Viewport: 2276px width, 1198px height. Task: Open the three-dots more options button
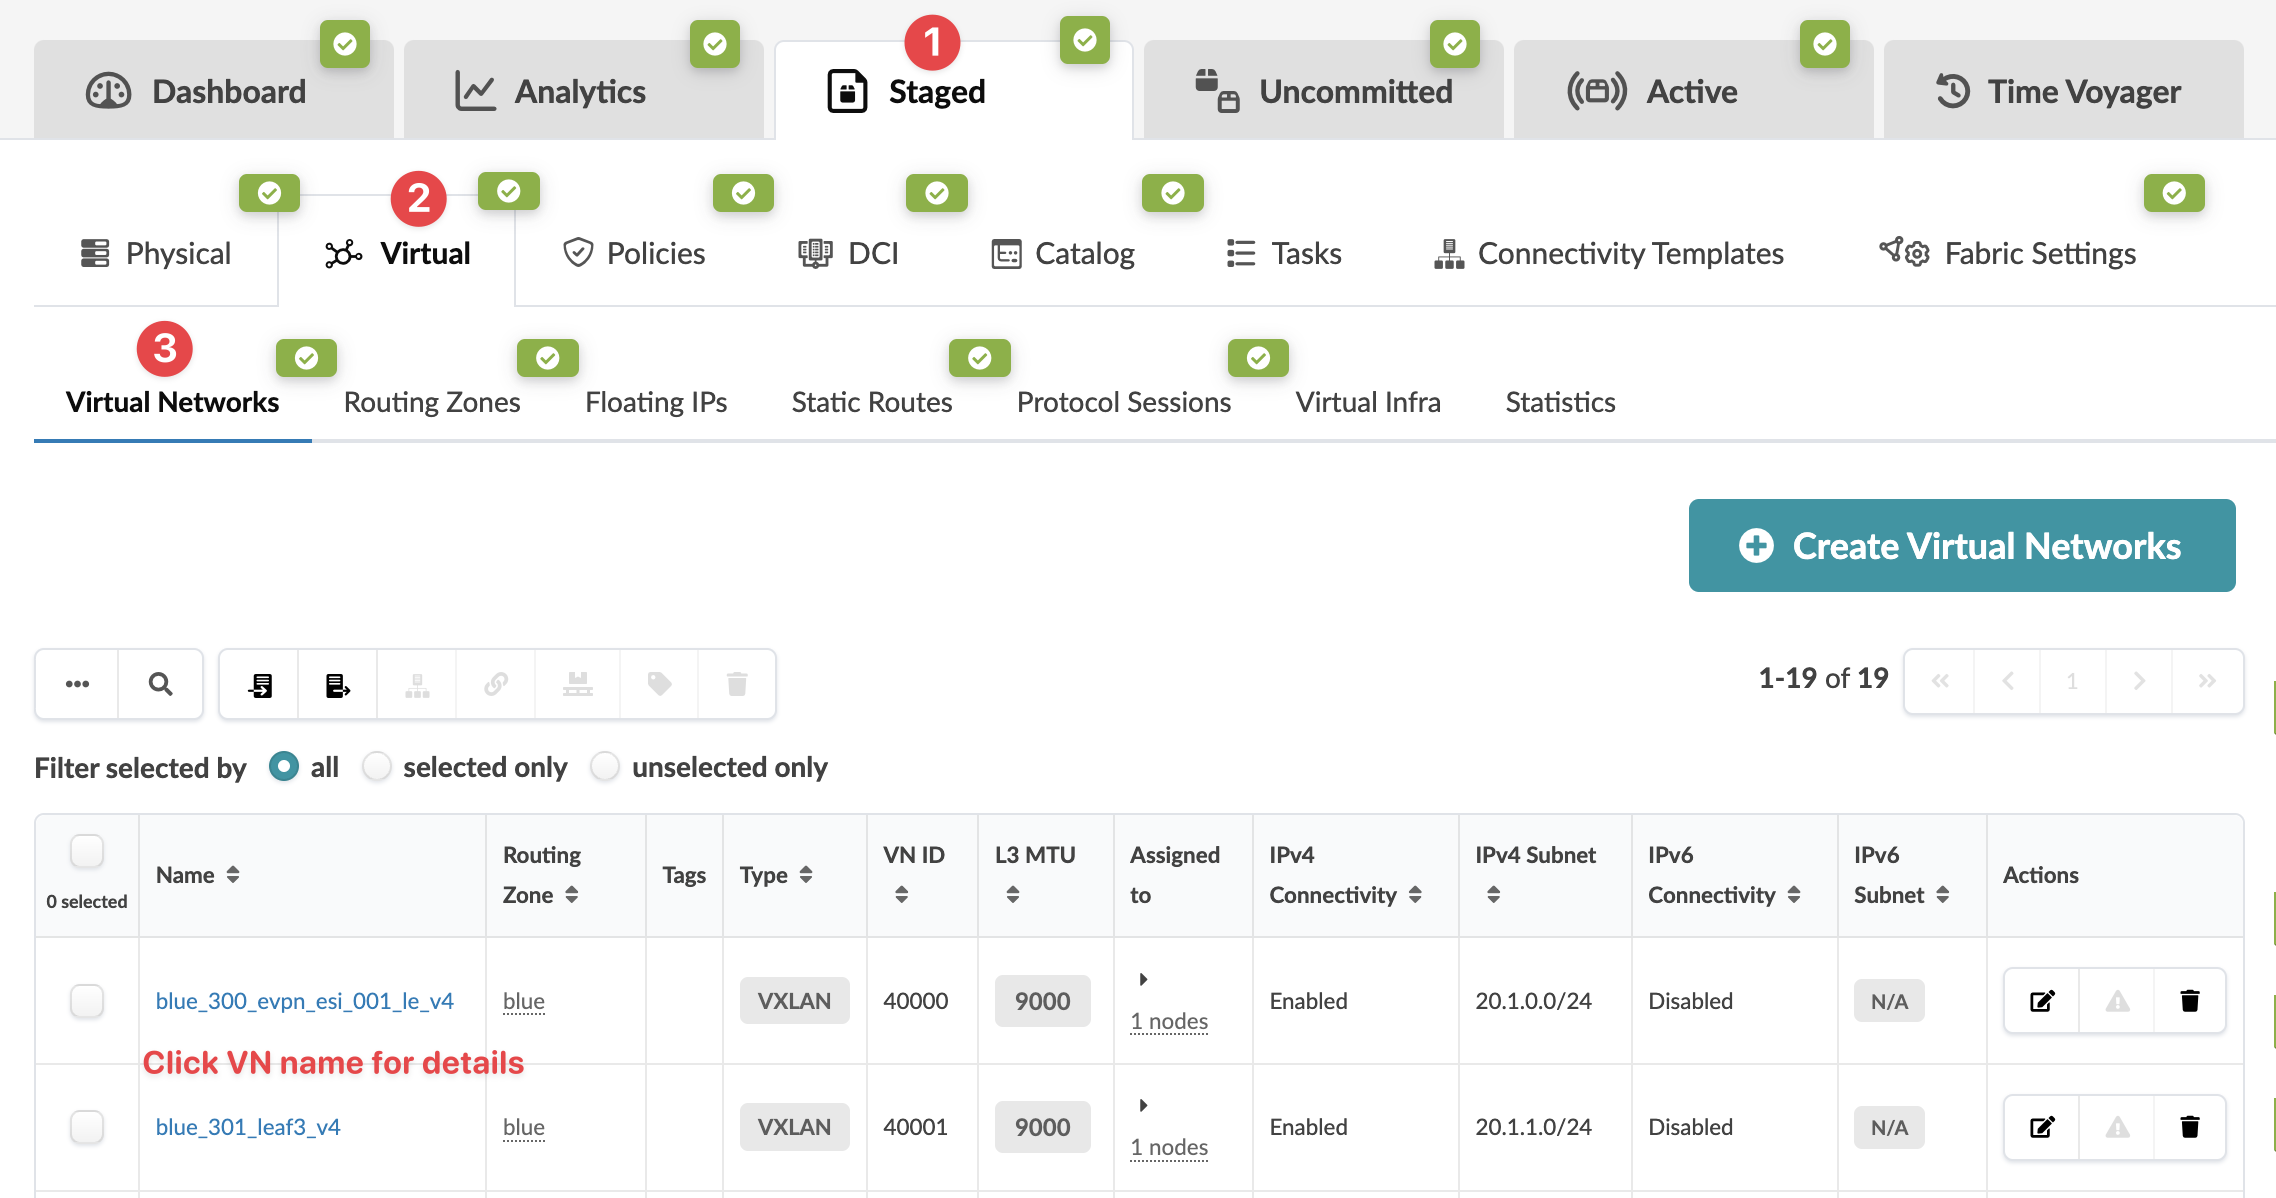77,684
